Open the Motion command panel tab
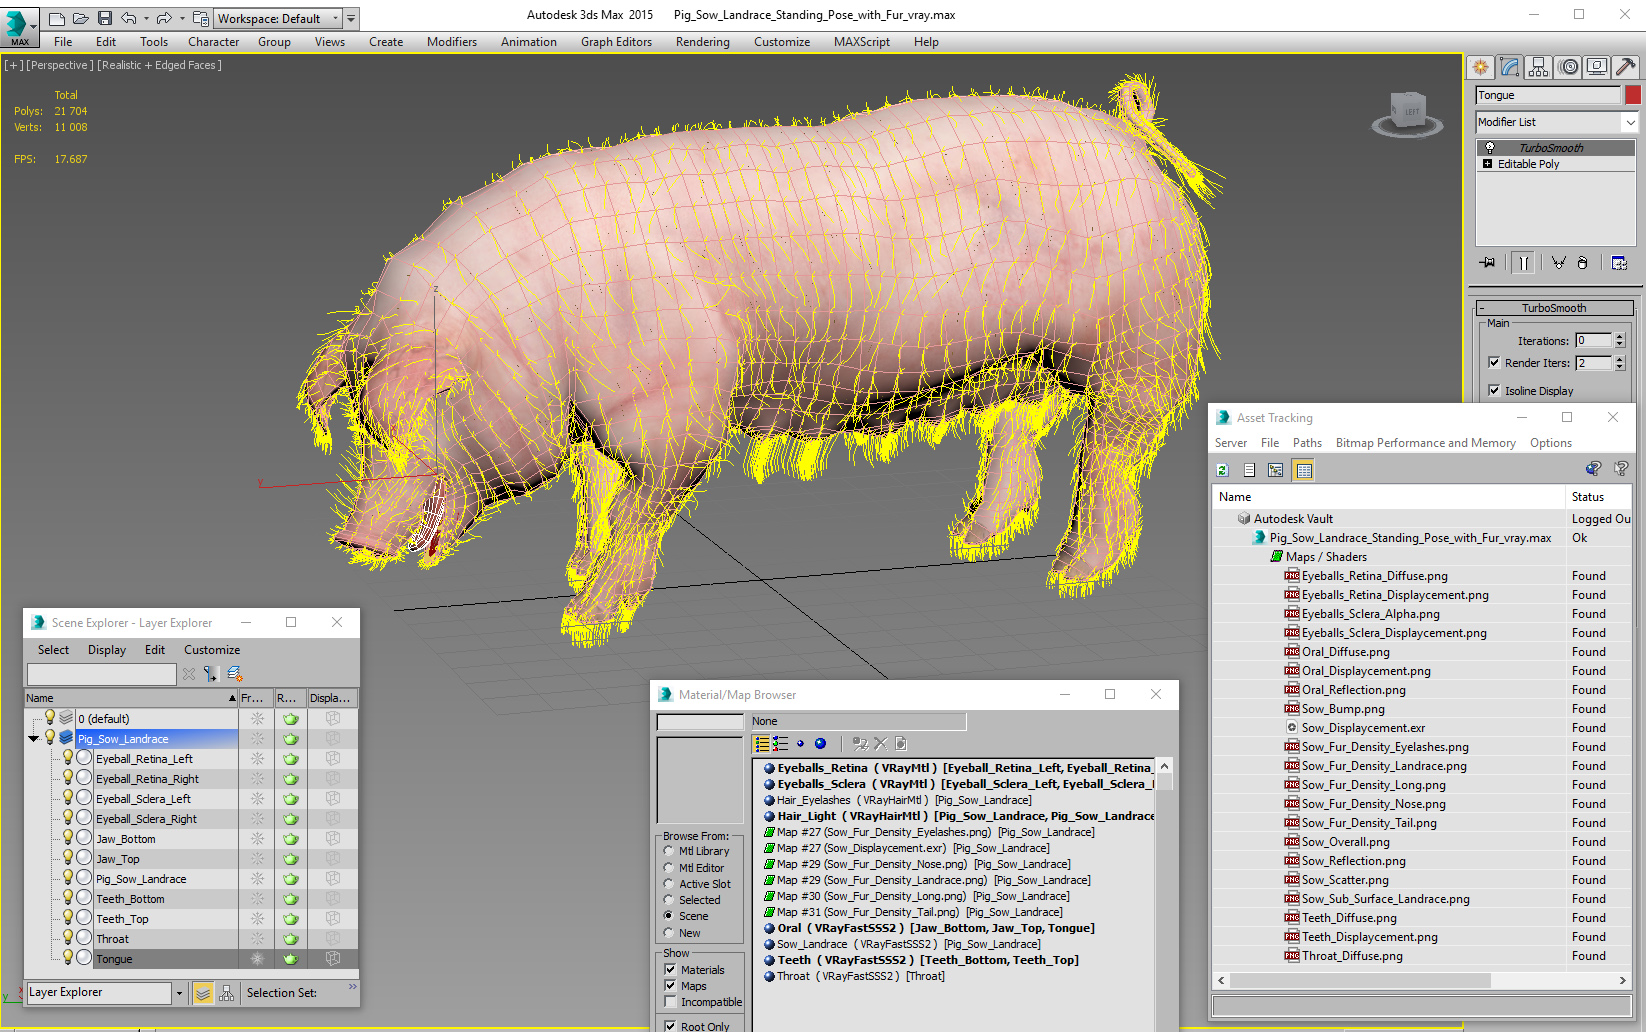Screen dimensions: 1646x1032 pos(1568,67)
